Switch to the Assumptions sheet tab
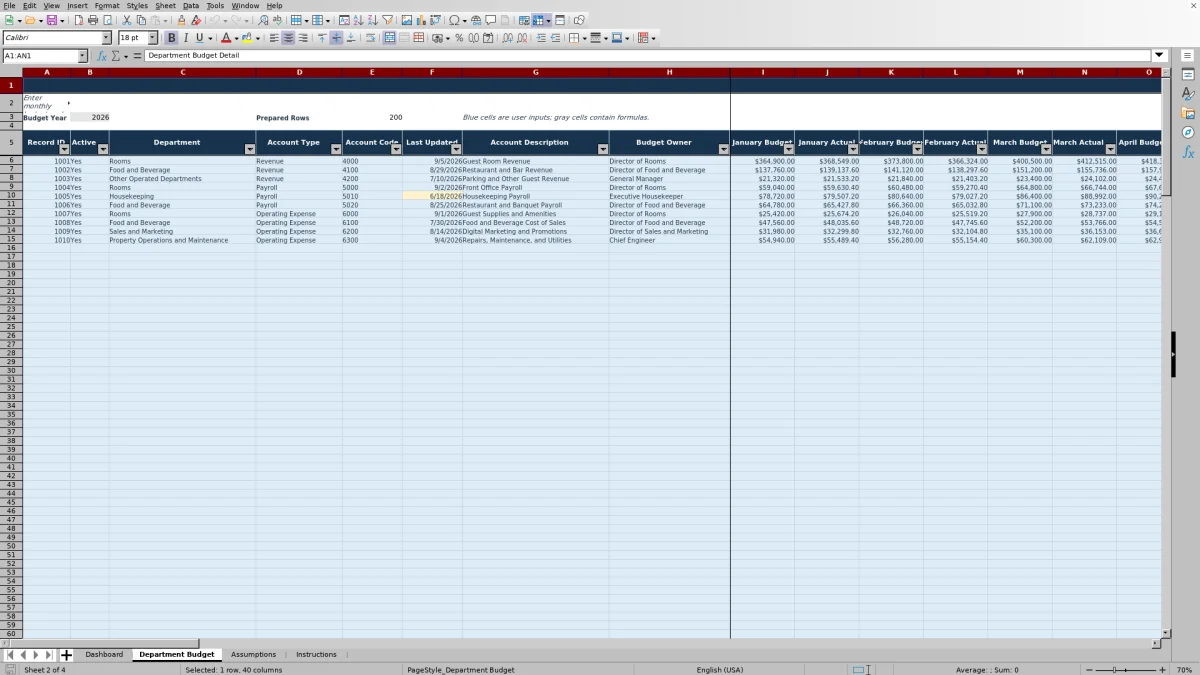This screenshot has width=1200, height=675. (x=253, y=654)
